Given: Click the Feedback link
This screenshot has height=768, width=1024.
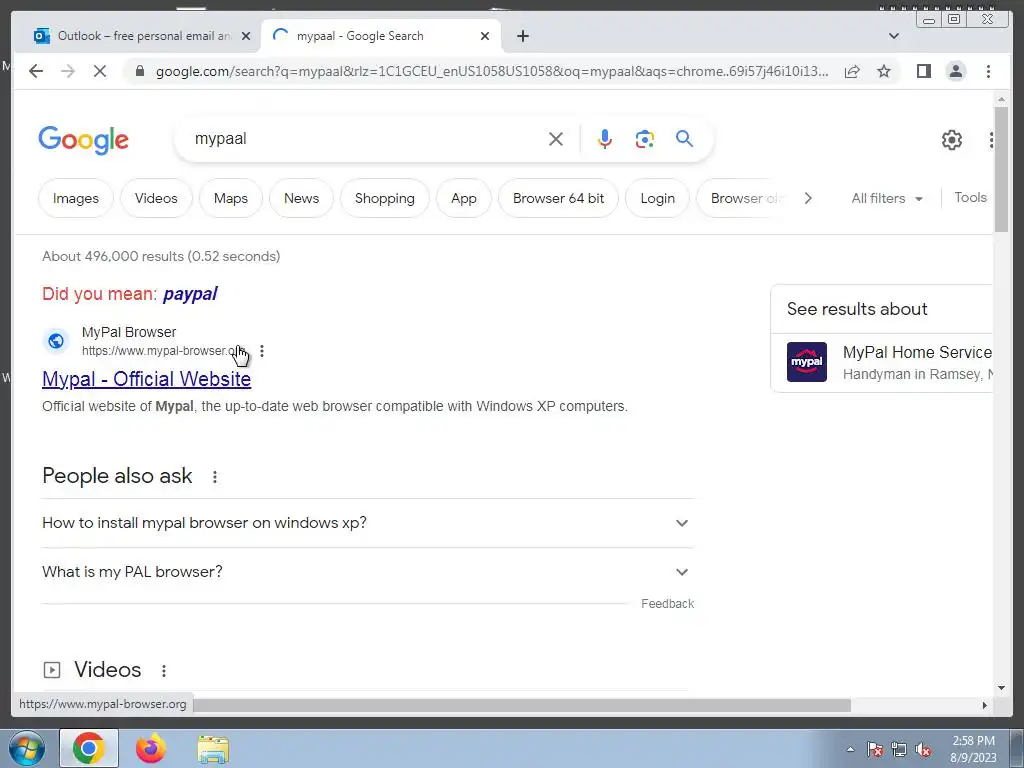Looking at the screenshot, I should coord(667,604).
